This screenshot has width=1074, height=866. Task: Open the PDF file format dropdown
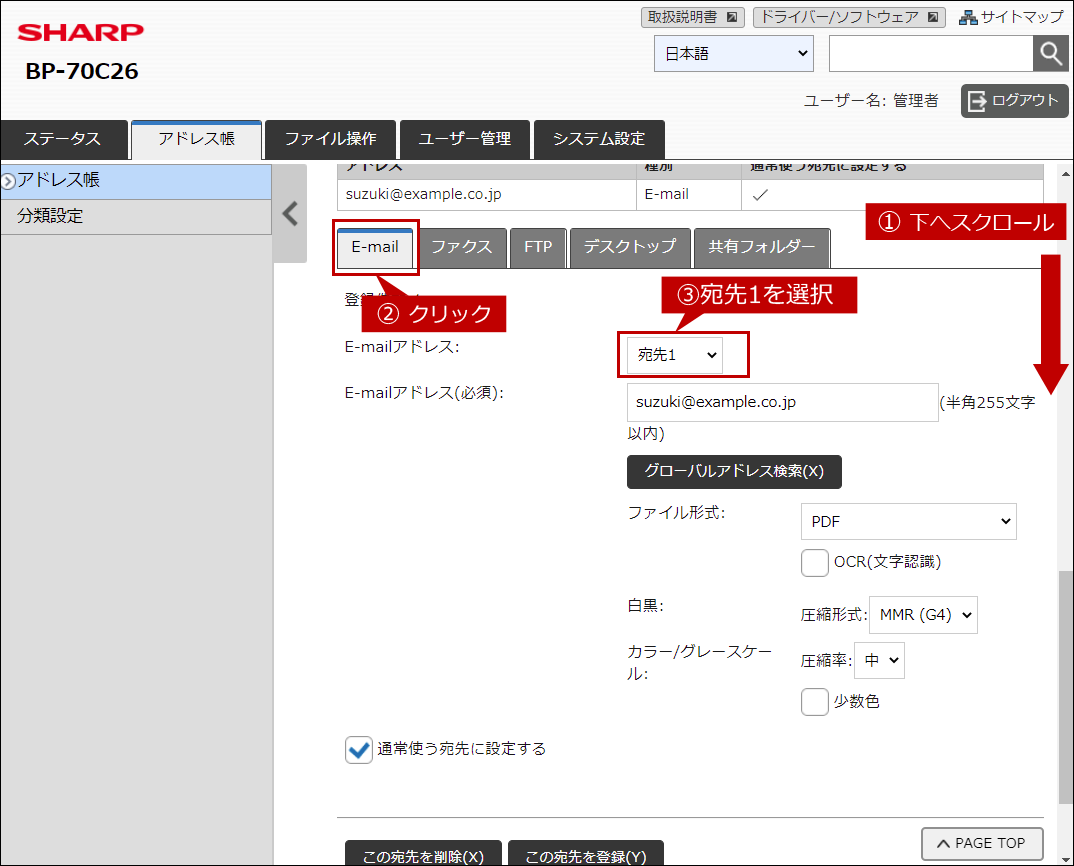pyautogui.click(x=908, y=521)
